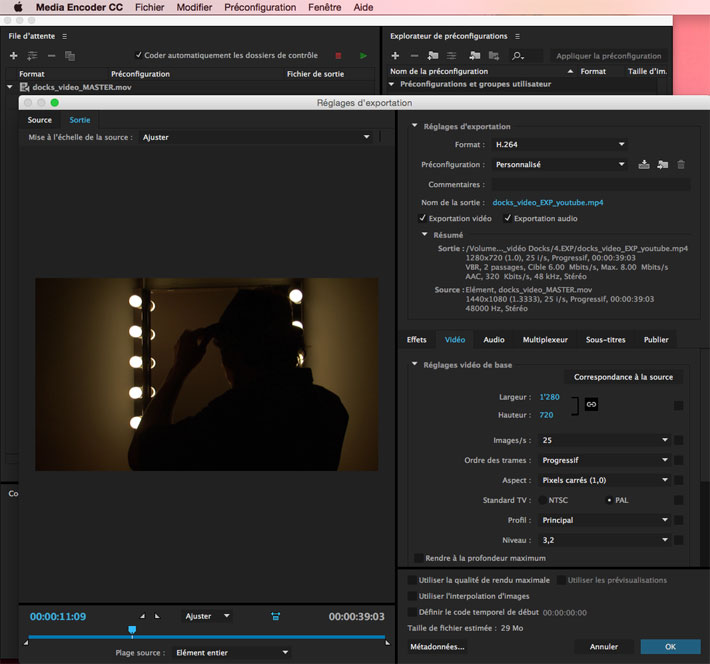Open the Images/s 25 dropdown
Viewport: 710px width, 664px height.
click(x=604, y=440)
